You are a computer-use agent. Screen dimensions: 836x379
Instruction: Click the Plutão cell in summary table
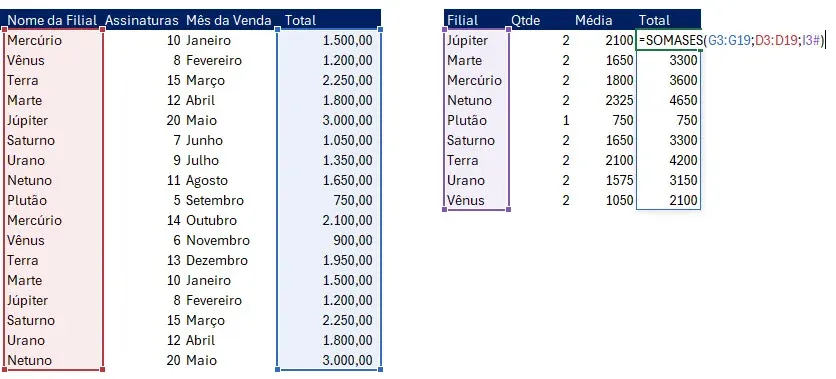coord(467,120)
